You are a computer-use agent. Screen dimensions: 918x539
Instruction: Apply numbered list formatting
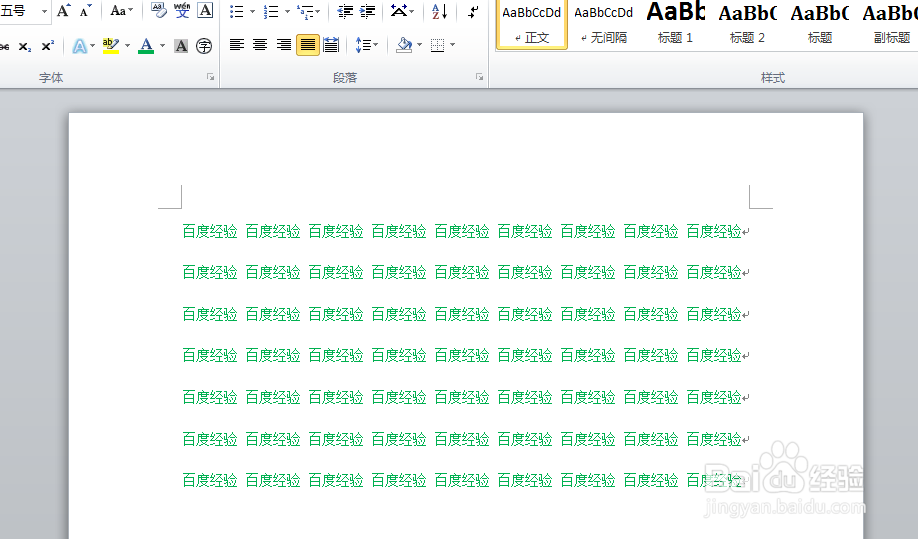click(271, 11)
